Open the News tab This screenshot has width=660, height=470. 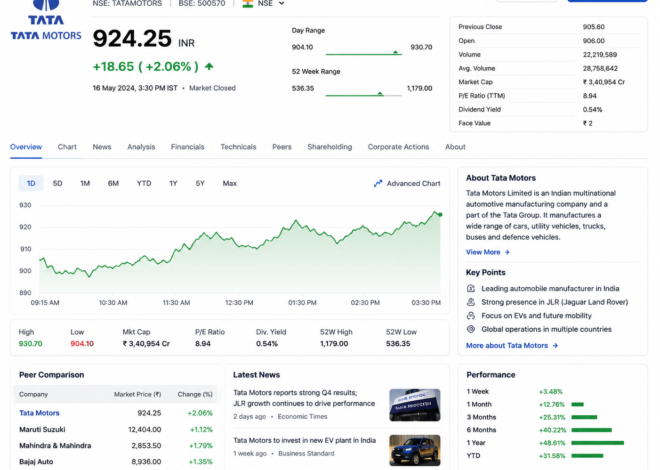click(x=102, y=147)
